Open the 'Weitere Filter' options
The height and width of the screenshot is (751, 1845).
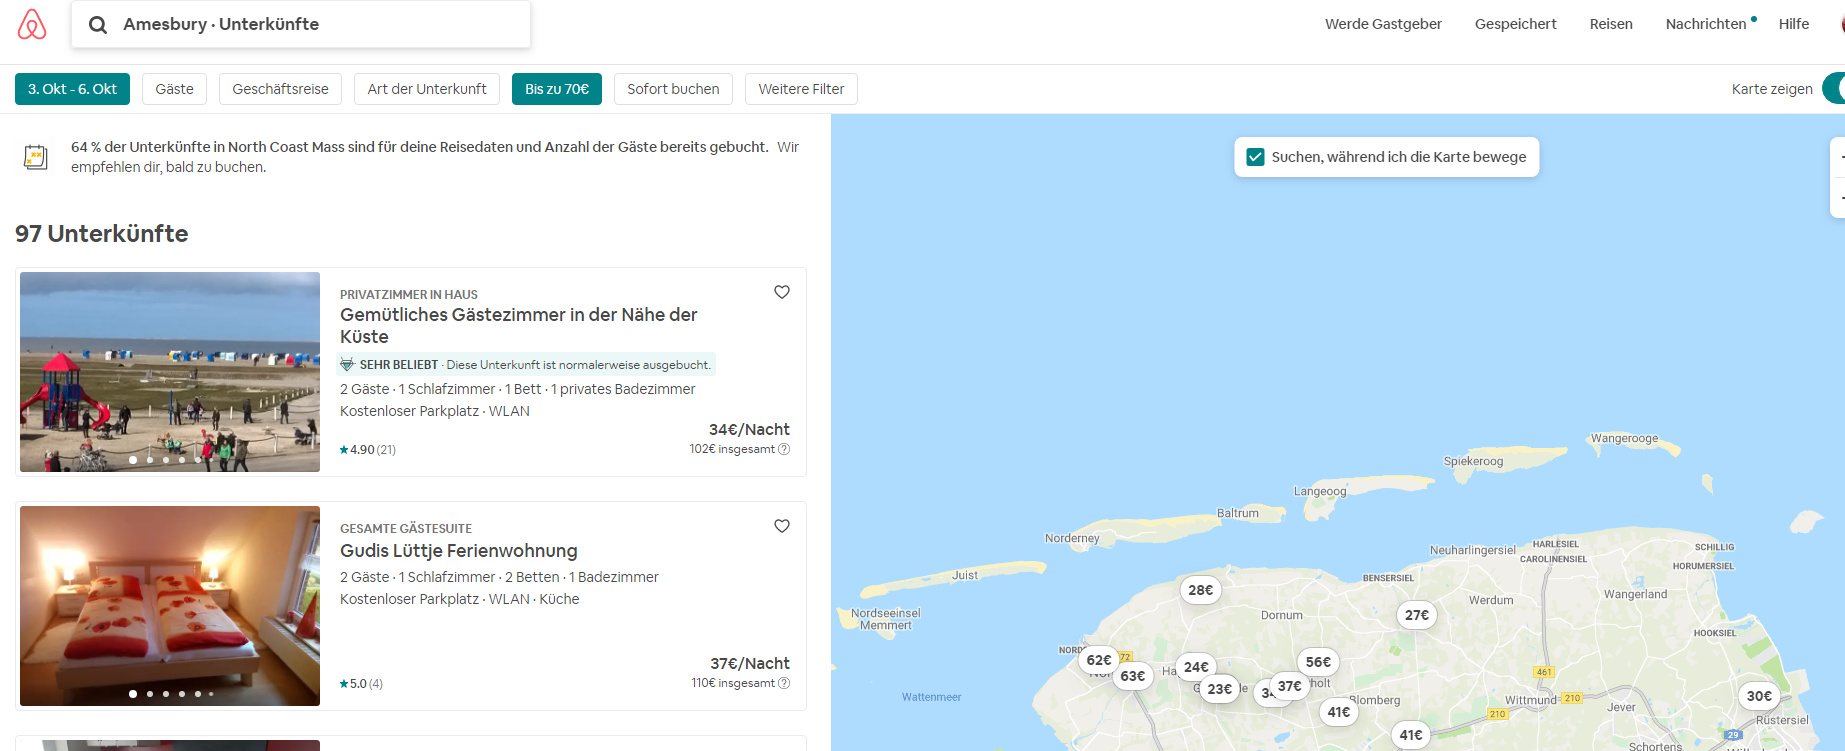(801, 89)
